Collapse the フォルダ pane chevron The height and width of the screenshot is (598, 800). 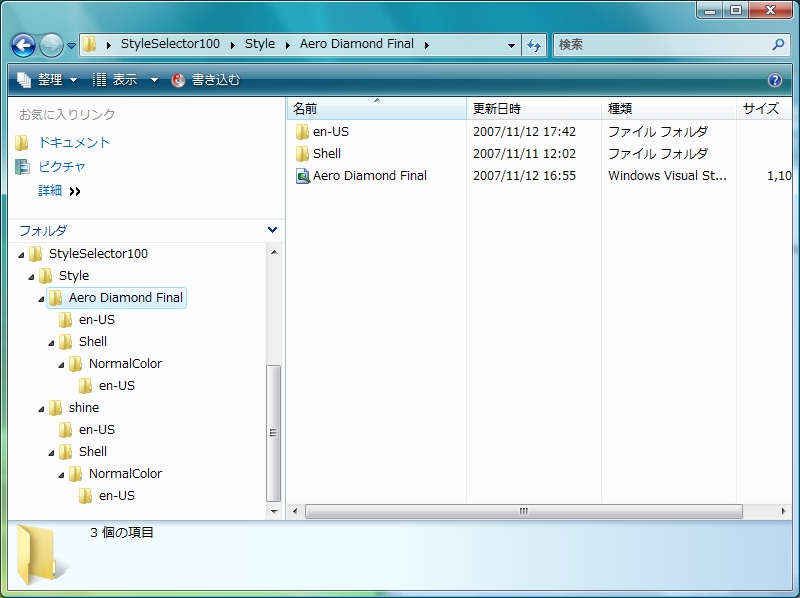(x=272, y=230)
